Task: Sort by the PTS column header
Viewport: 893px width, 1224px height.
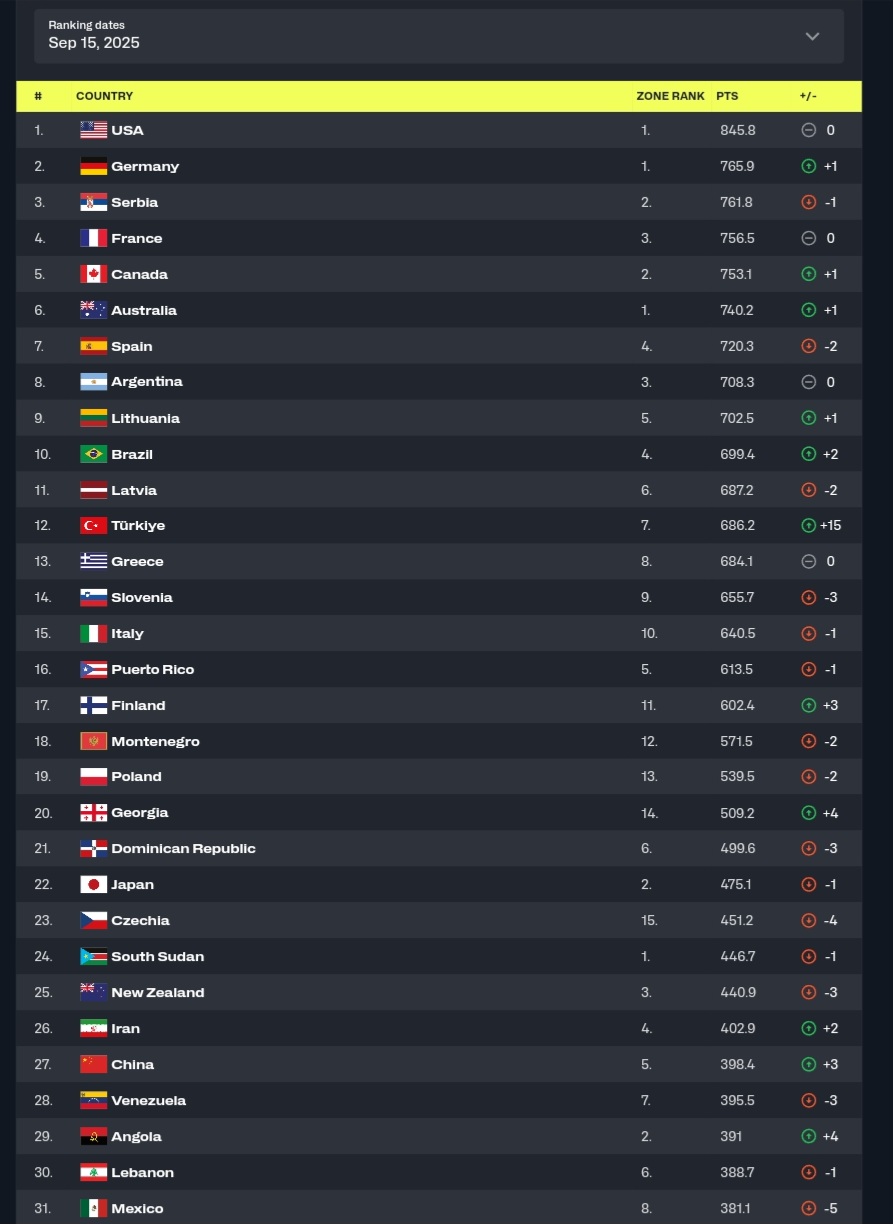Action: pyautogui.click(x=727, y=96)
